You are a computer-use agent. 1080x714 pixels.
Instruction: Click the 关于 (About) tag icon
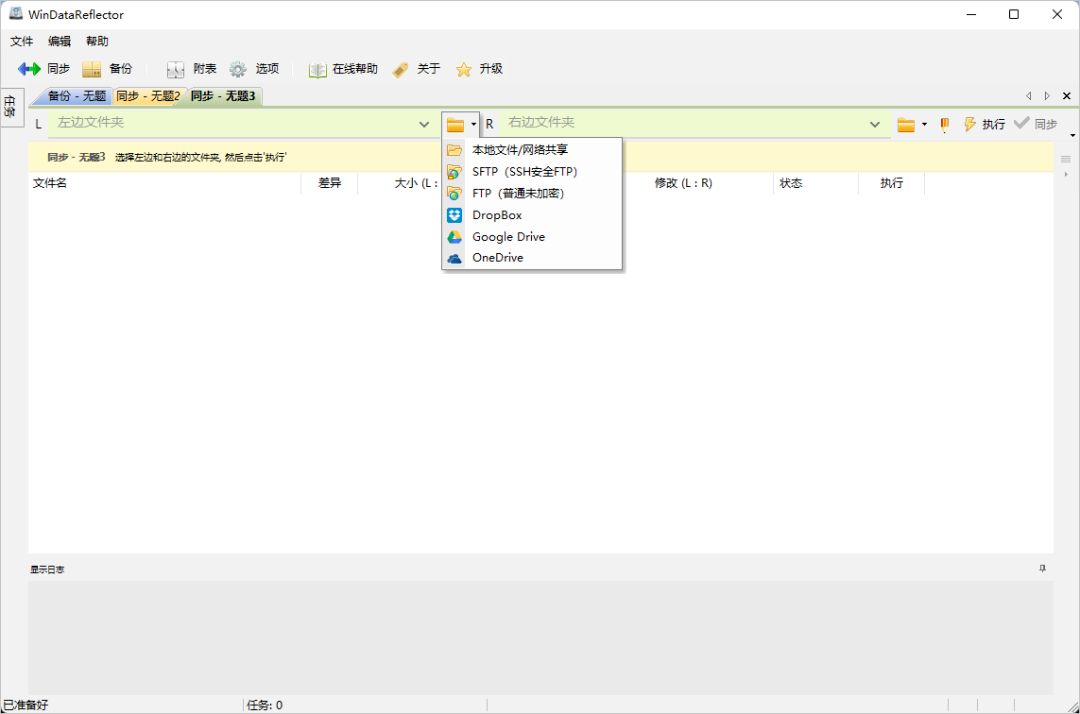401,69
